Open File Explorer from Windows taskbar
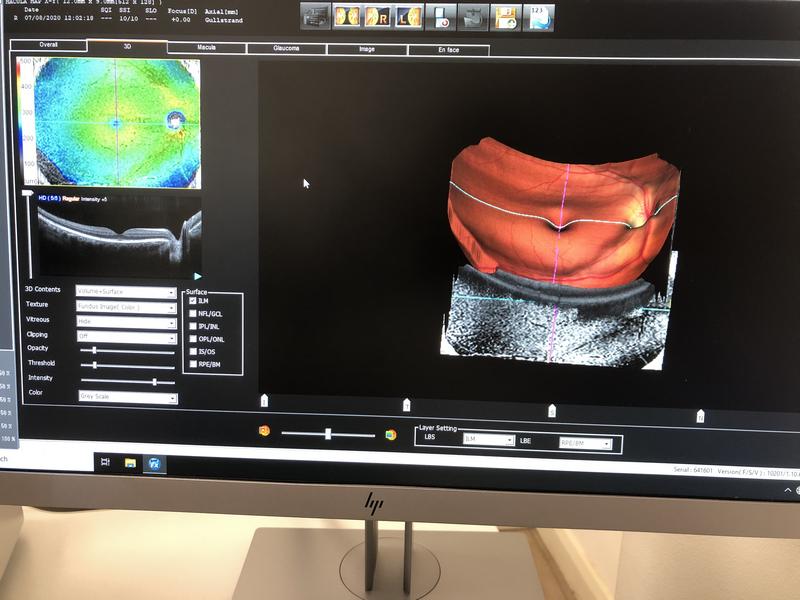This screenshot has height=600, width=800. (130, 463)
